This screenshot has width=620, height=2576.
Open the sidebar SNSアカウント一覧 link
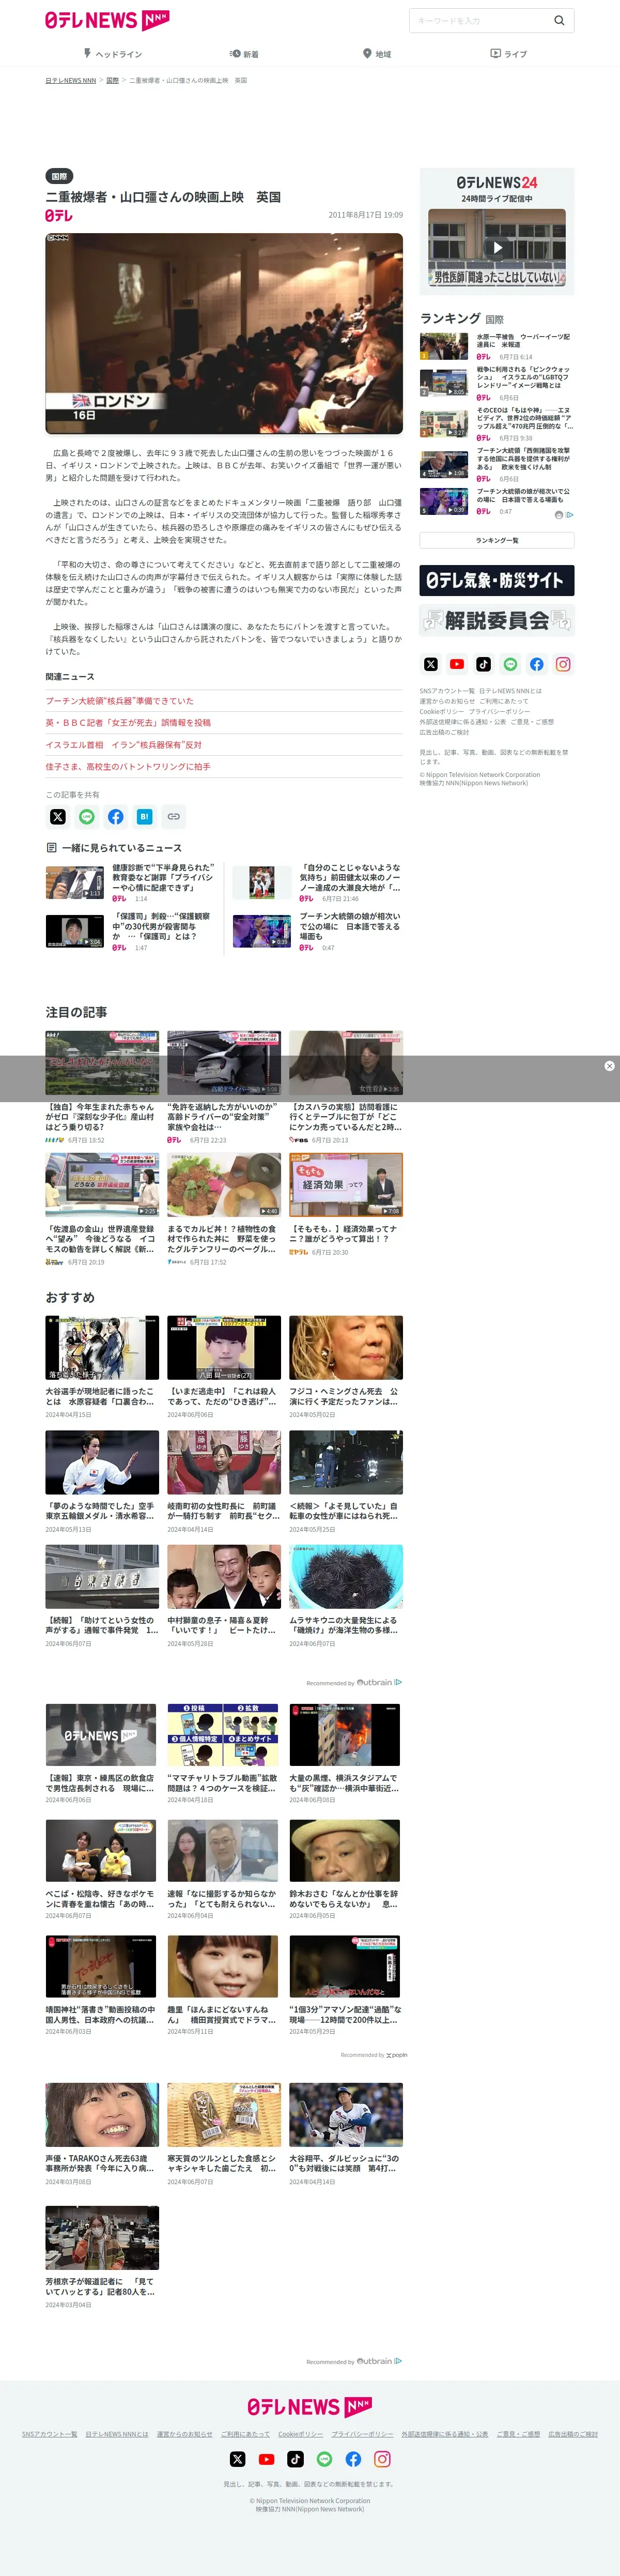pos(447,691)
